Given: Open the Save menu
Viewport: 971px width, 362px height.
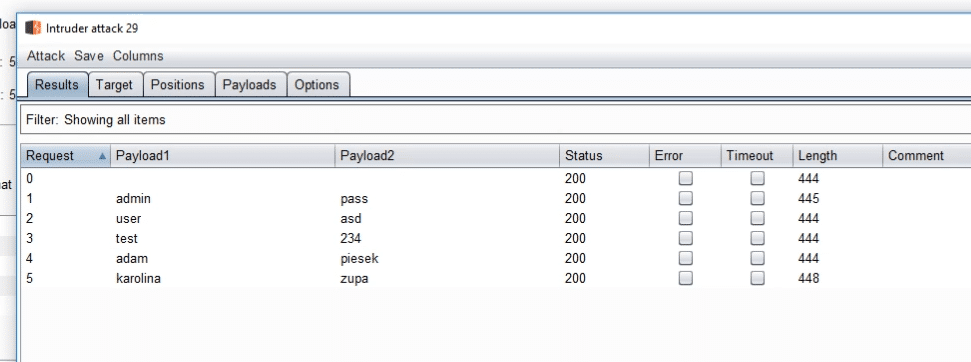Looking at the screenshot, I should click(89, 56).
